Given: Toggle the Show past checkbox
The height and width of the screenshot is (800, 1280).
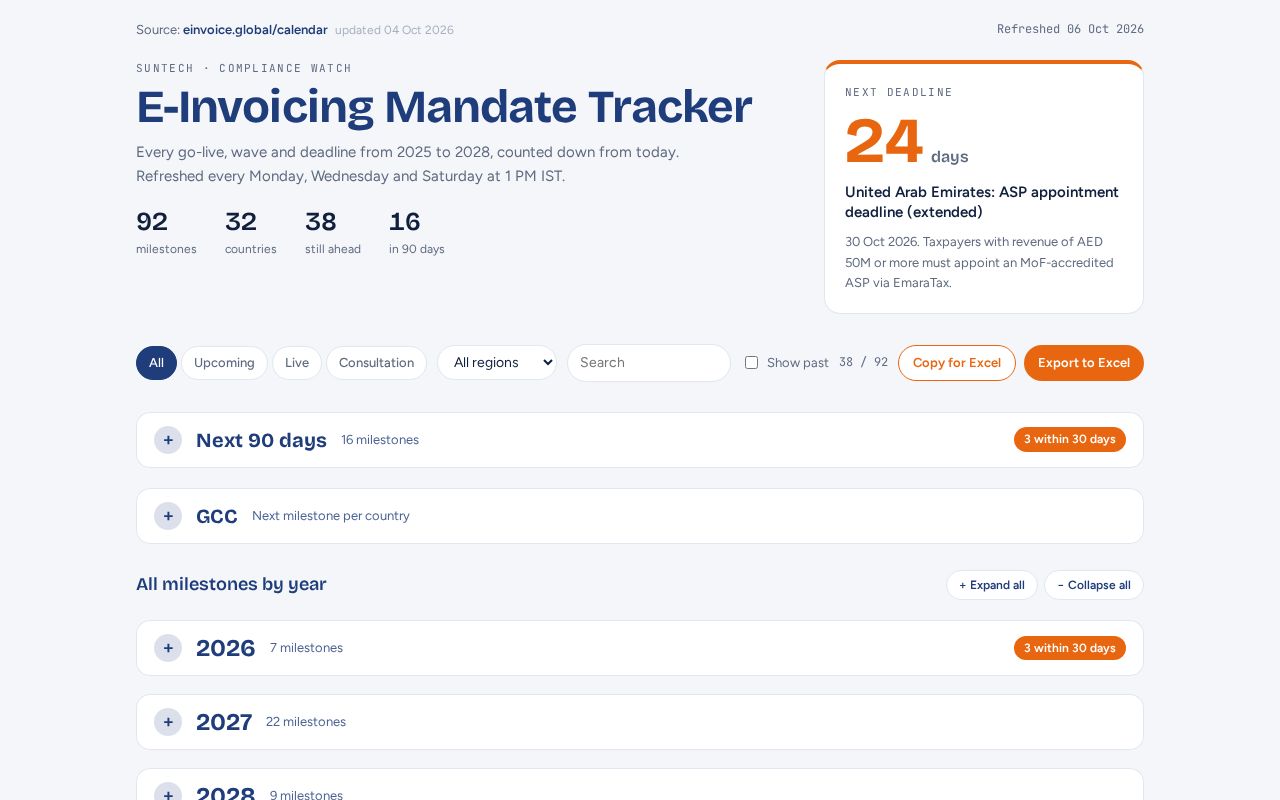Looking at the screenshot, I should coord(751,363).
